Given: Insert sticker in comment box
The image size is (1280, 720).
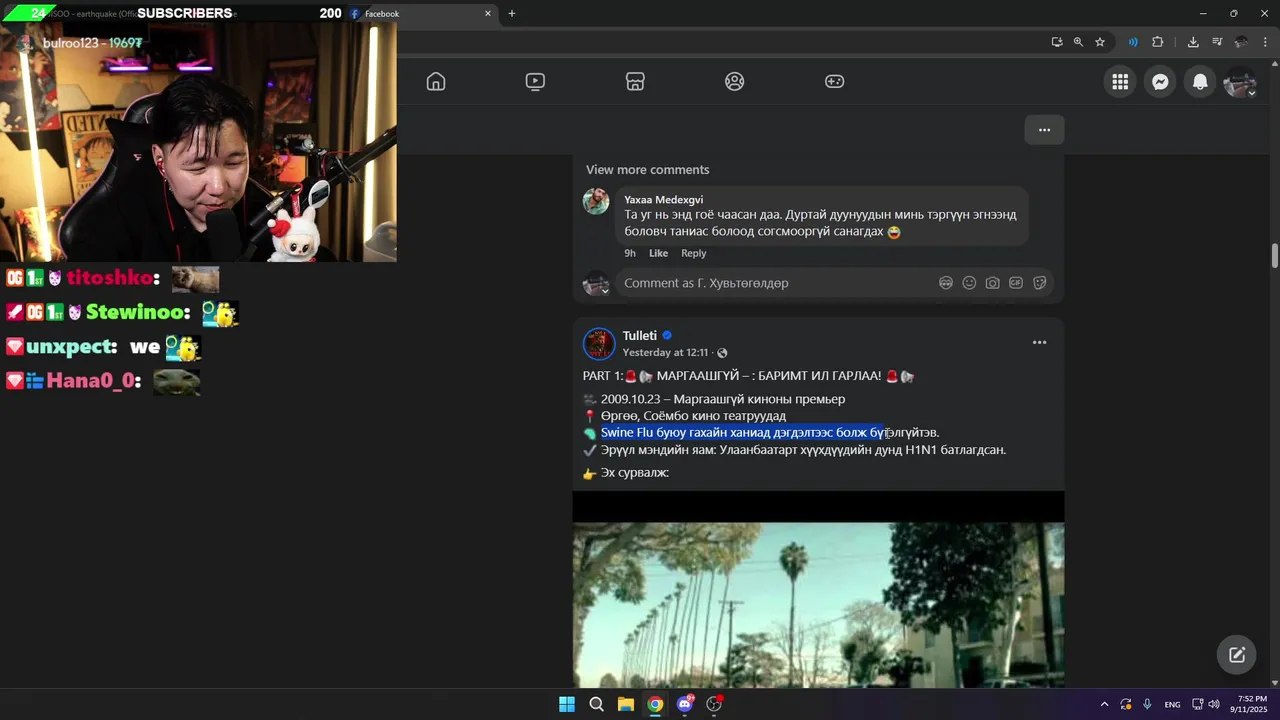Looking at the screenshot, I should 1040,283.
